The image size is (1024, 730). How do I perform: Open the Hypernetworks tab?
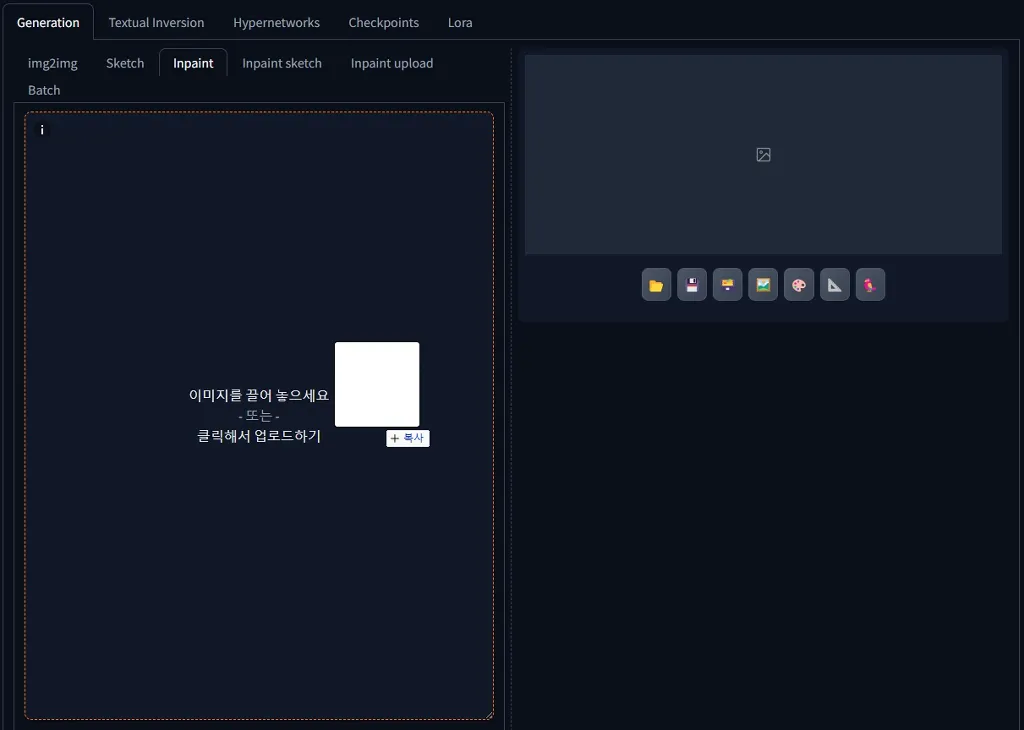click(x=276, y=22)
